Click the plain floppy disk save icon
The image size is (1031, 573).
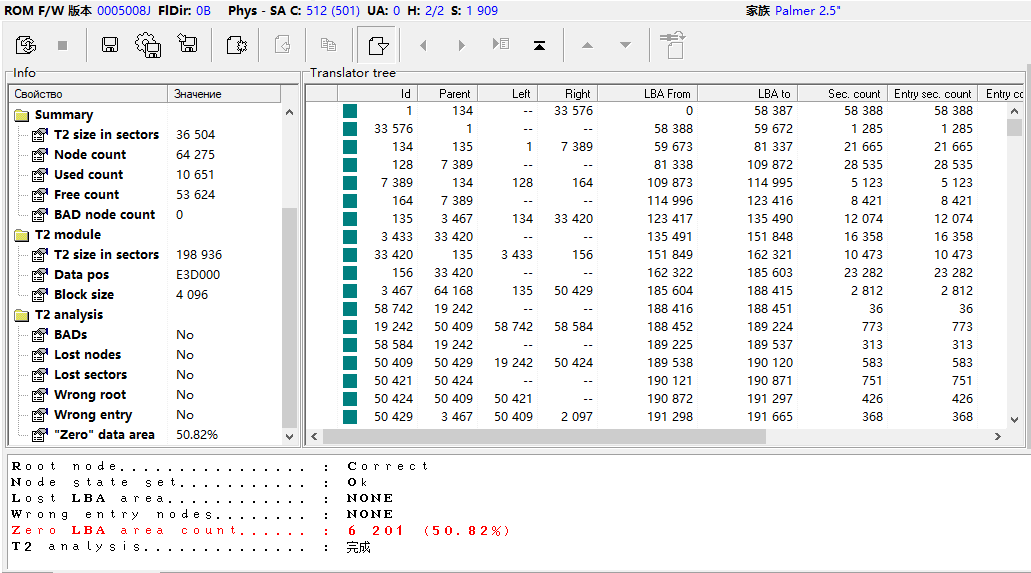110,45
